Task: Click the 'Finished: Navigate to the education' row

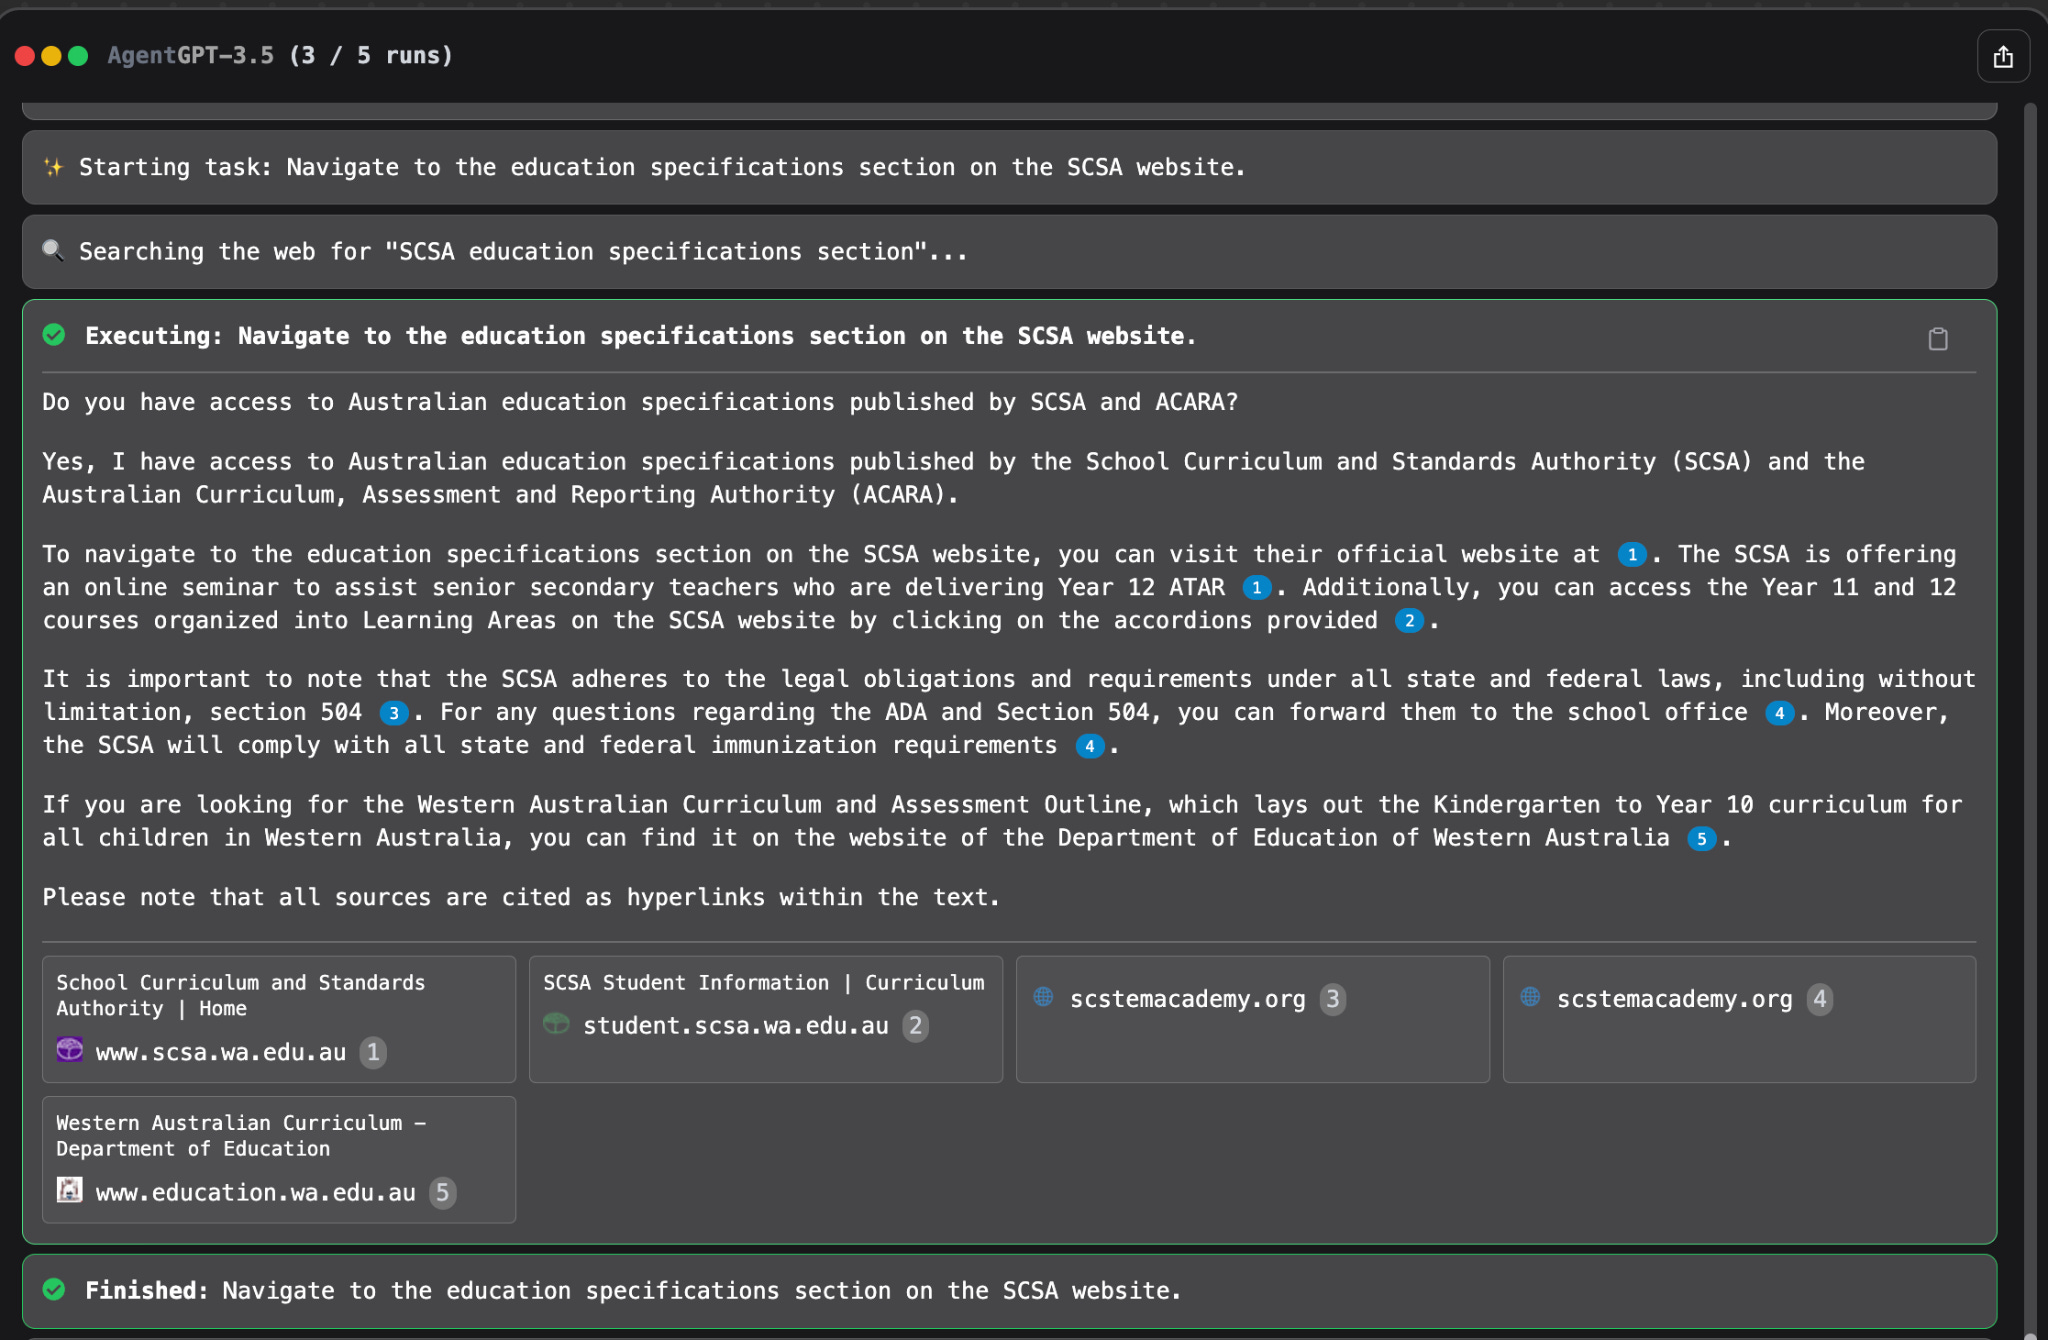Action: pyautogui.click(x=1010, y=1291)
